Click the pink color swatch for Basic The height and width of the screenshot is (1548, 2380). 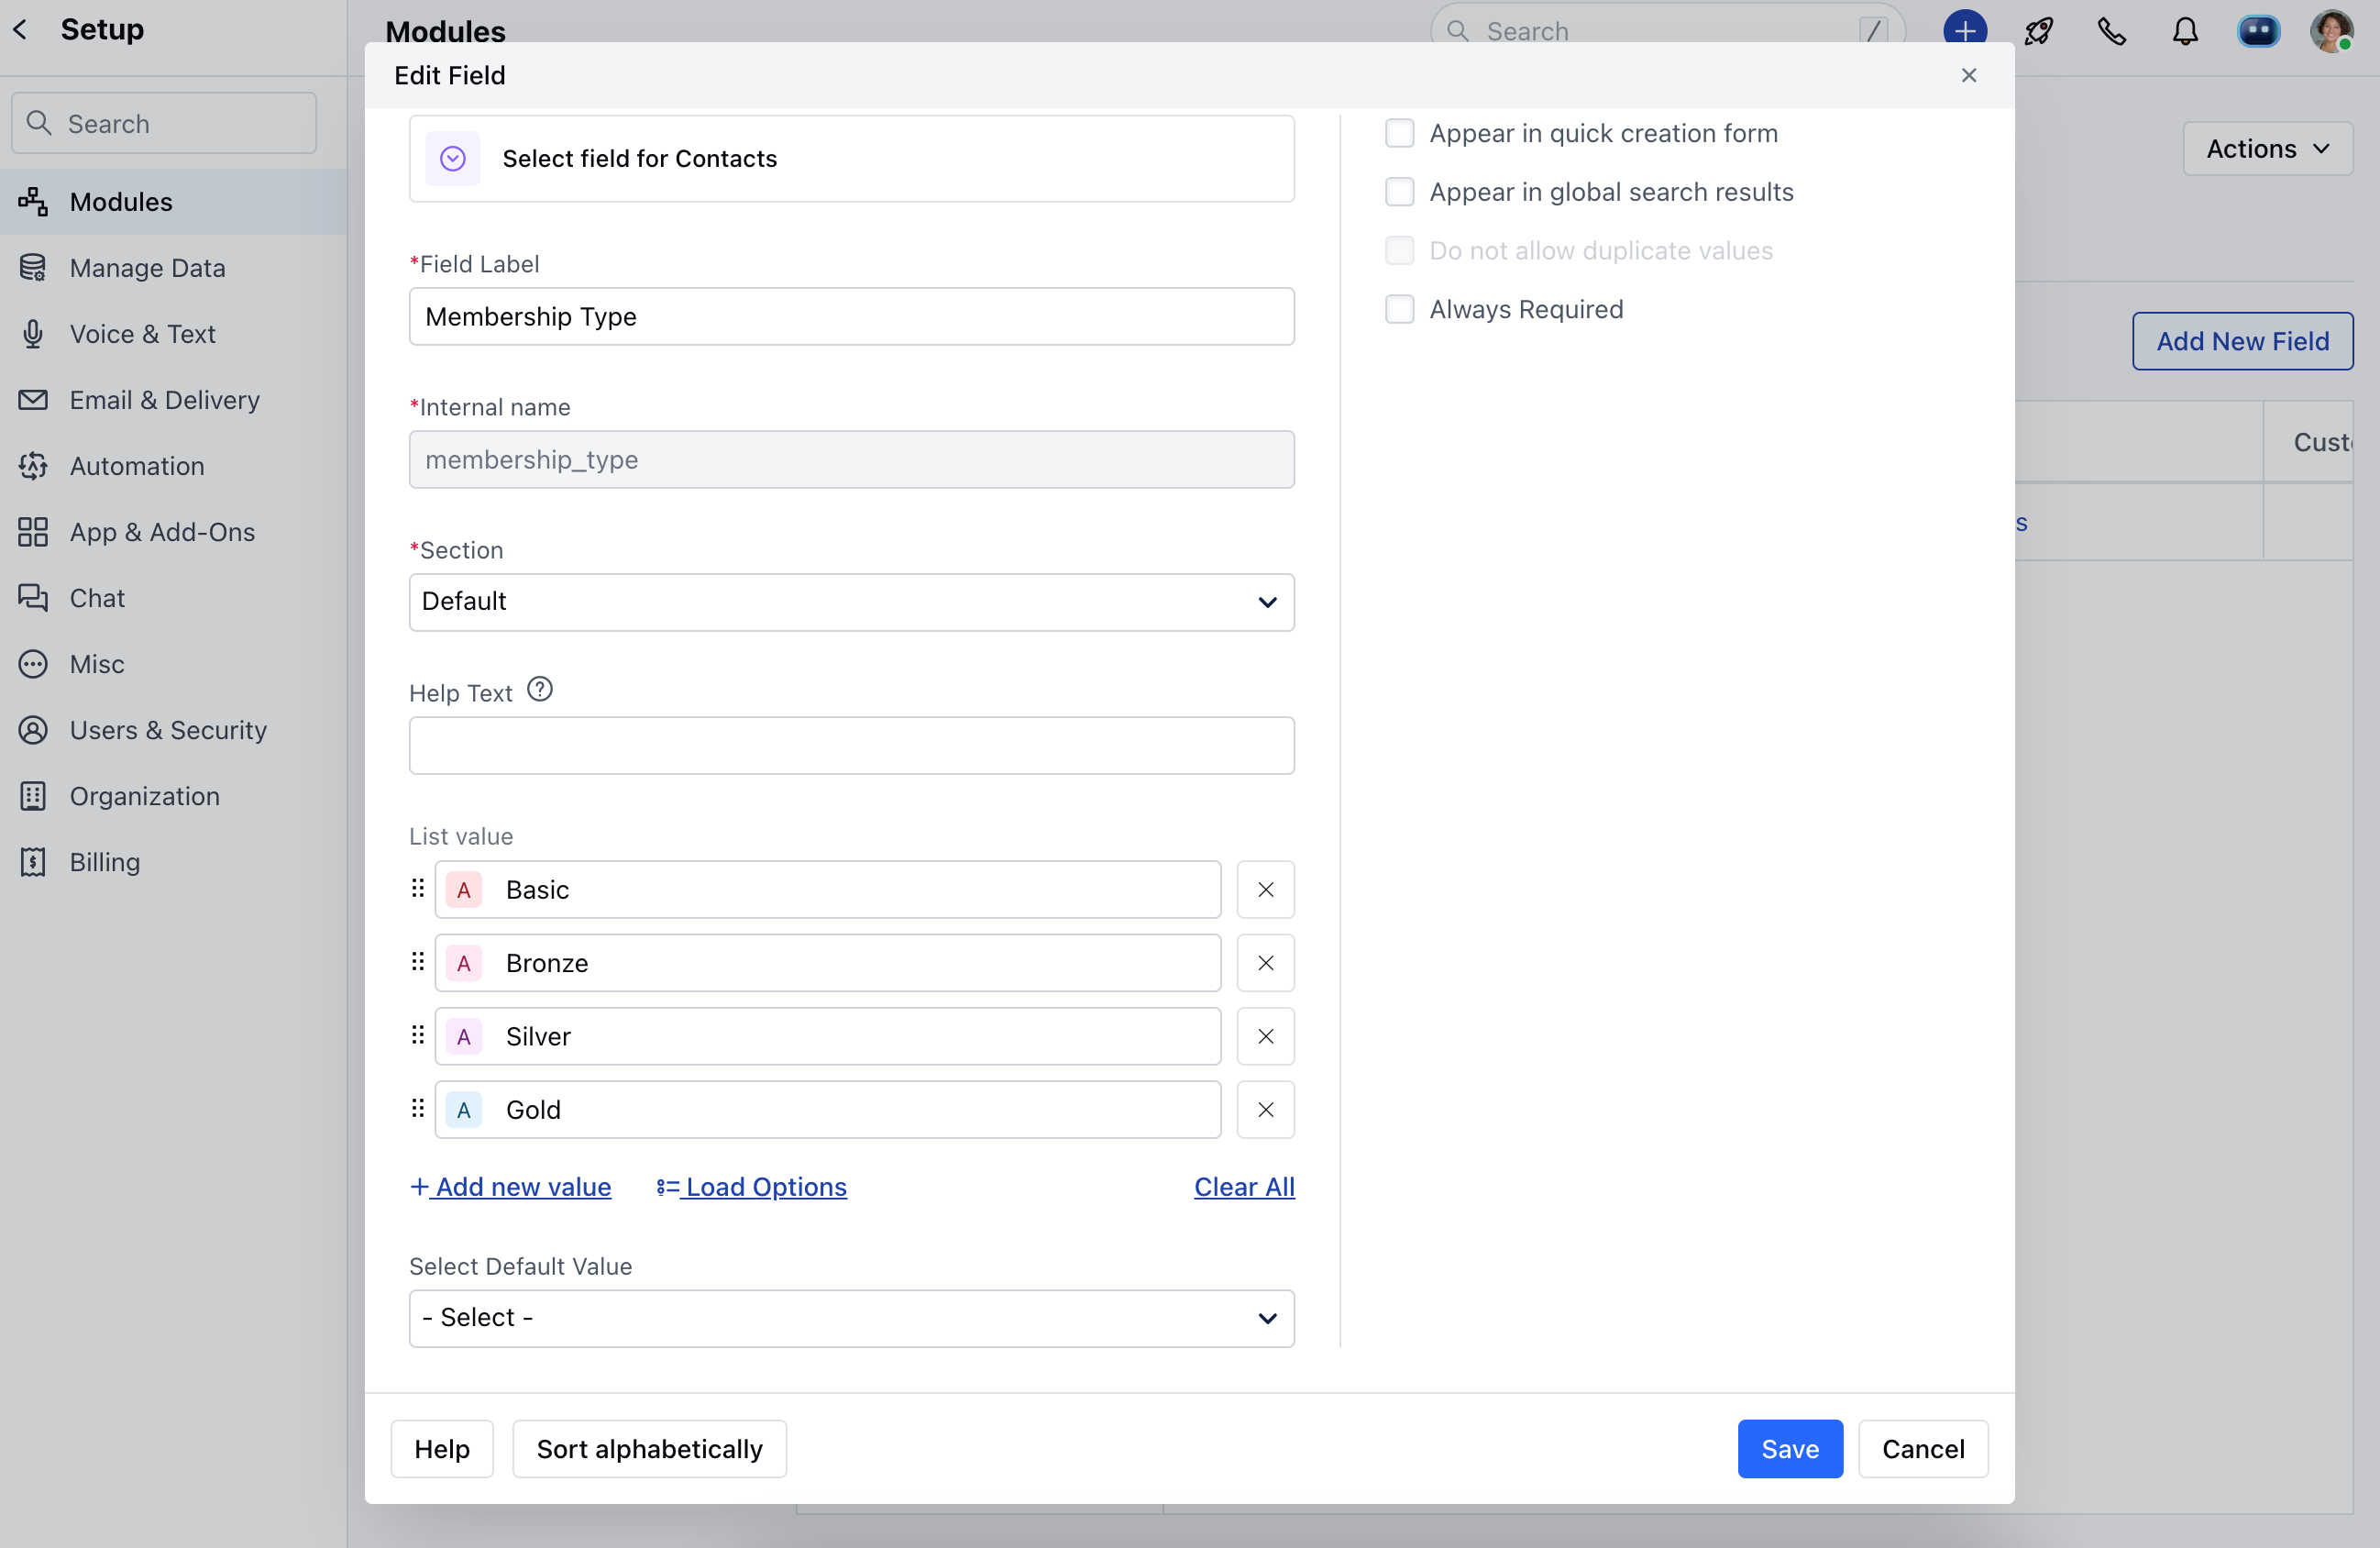(464, 890)
